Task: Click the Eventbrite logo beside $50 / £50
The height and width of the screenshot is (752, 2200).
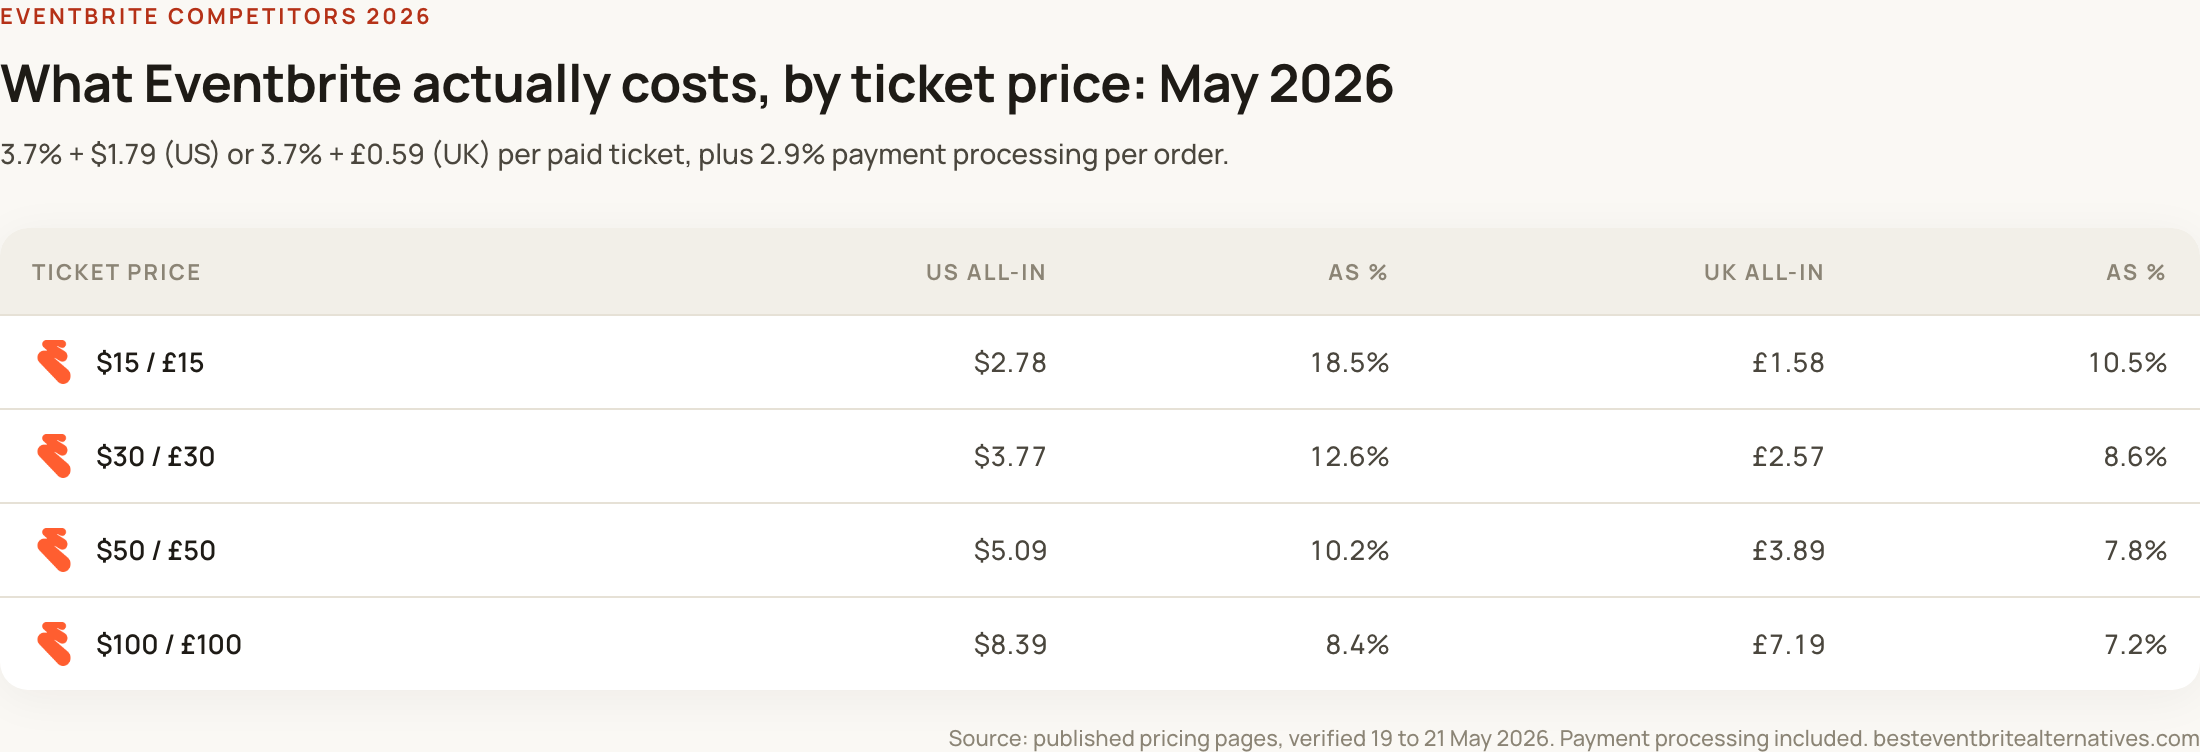Action: tap(54, 550)
